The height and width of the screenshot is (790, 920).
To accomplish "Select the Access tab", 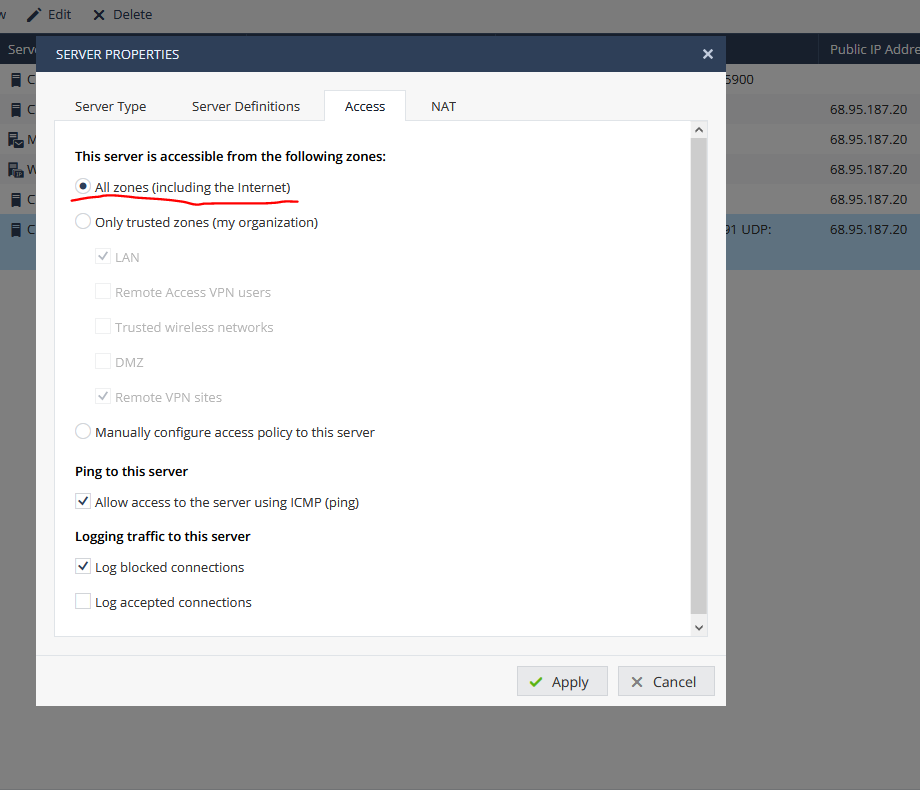I will (365, 106).
